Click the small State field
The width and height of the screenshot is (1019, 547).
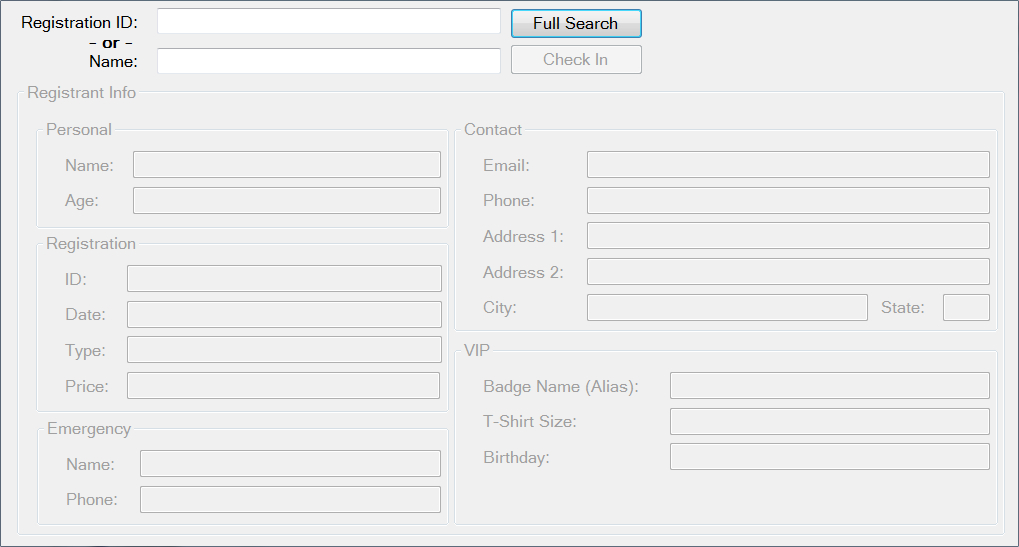pyautogui.click(x=966, y=307)
